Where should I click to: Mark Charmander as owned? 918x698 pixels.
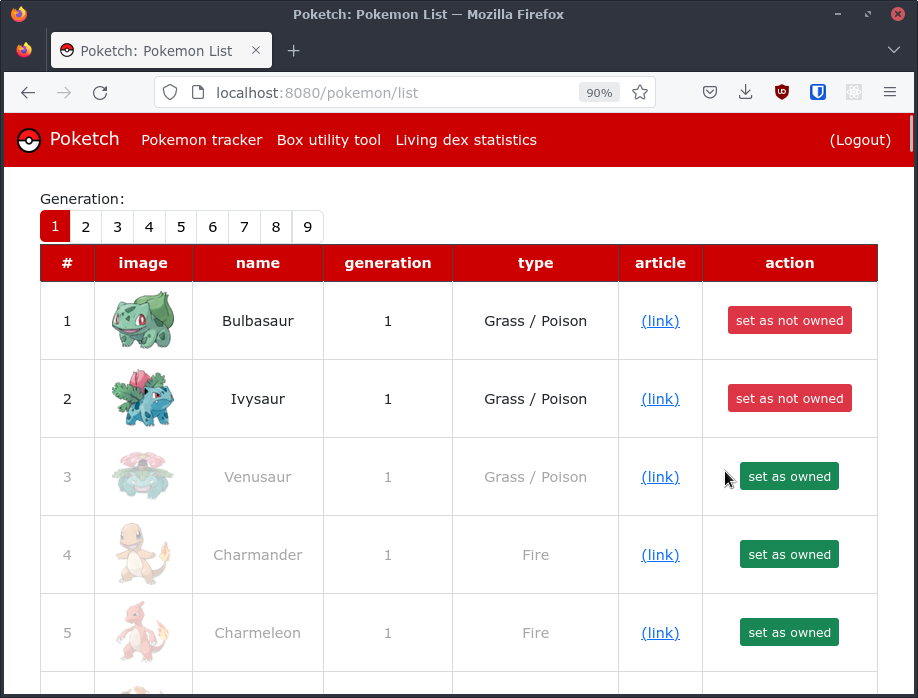tap(789, 554)
